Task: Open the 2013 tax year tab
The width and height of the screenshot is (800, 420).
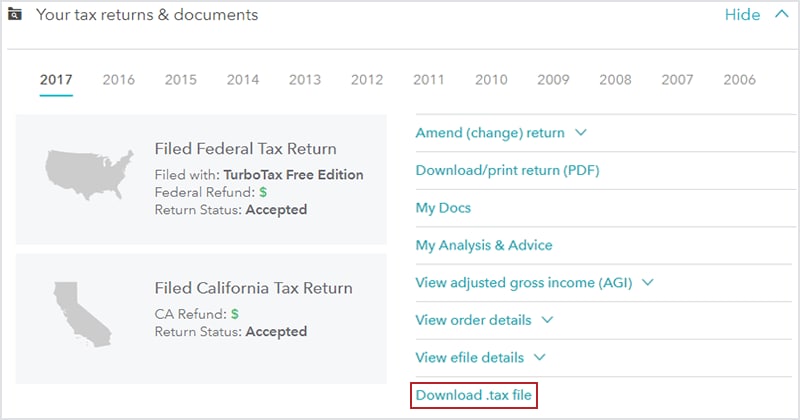Action: (x=305, y=80)
